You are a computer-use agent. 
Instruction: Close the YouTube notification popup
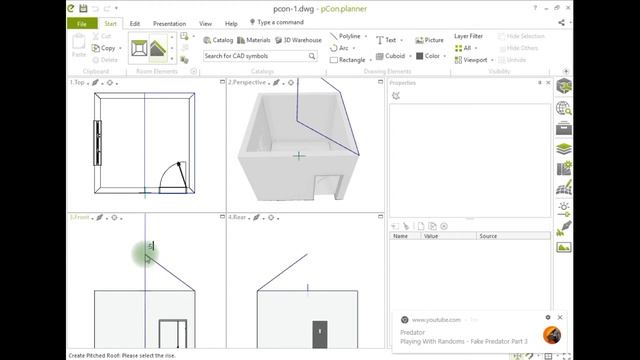[560, 317]
